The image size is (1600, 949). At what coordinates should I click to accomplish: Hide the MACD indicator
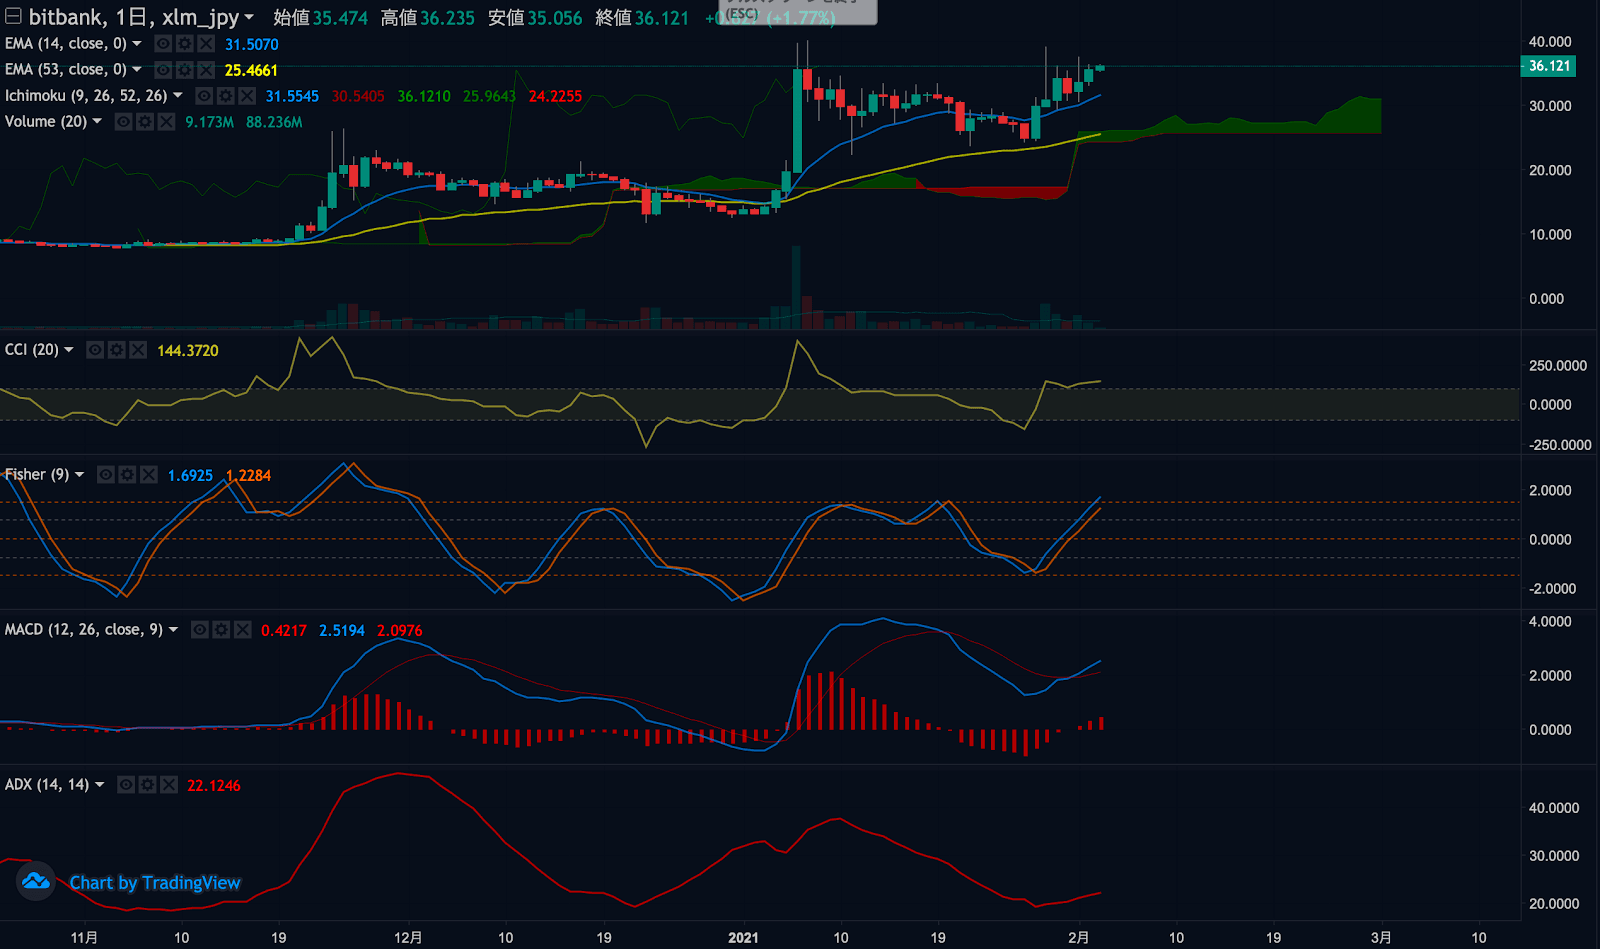coord(200,630)
